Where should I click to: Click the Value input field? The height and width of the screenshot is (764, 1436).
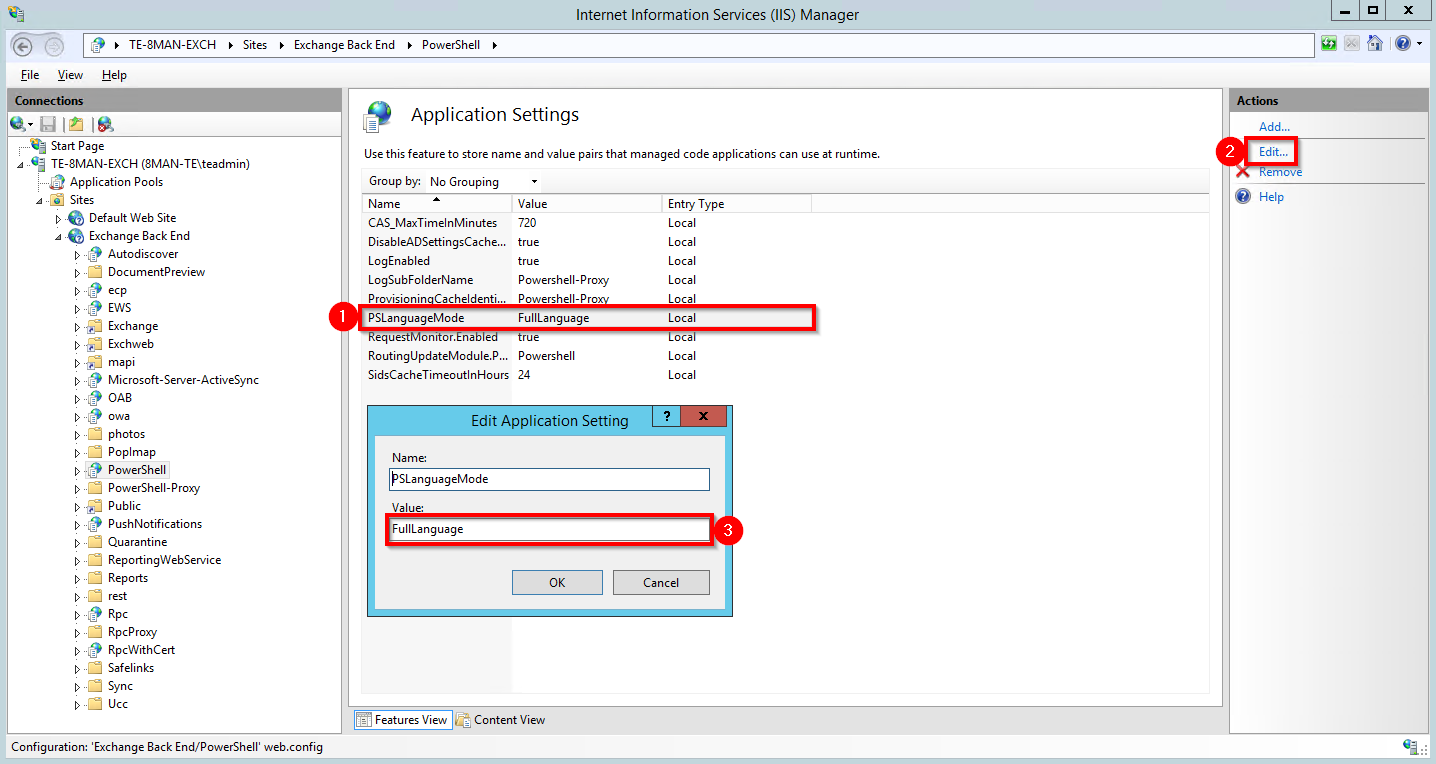tap(548, 529)
